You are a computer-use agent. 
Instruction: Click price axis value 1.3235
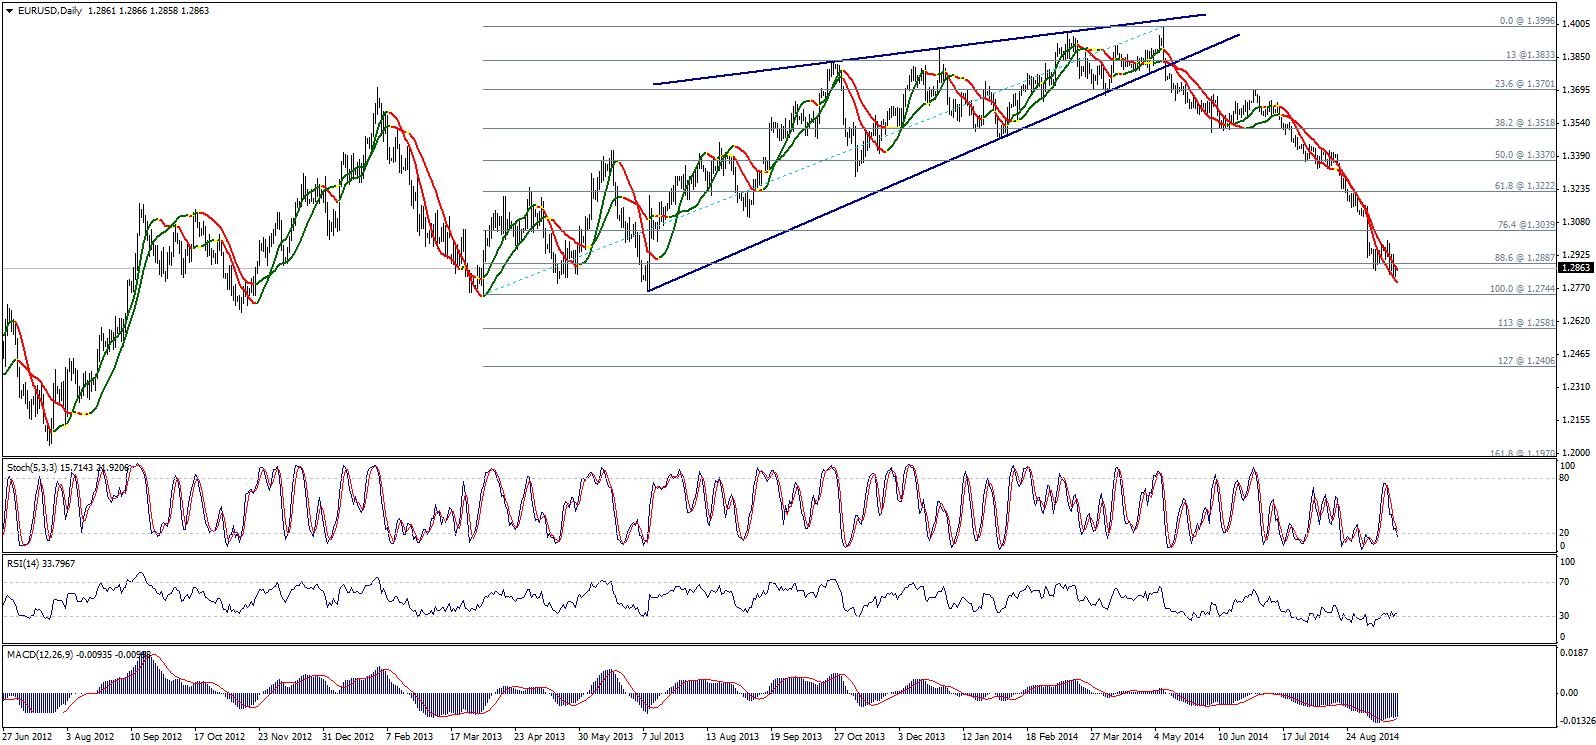[x=1576, y=189]
